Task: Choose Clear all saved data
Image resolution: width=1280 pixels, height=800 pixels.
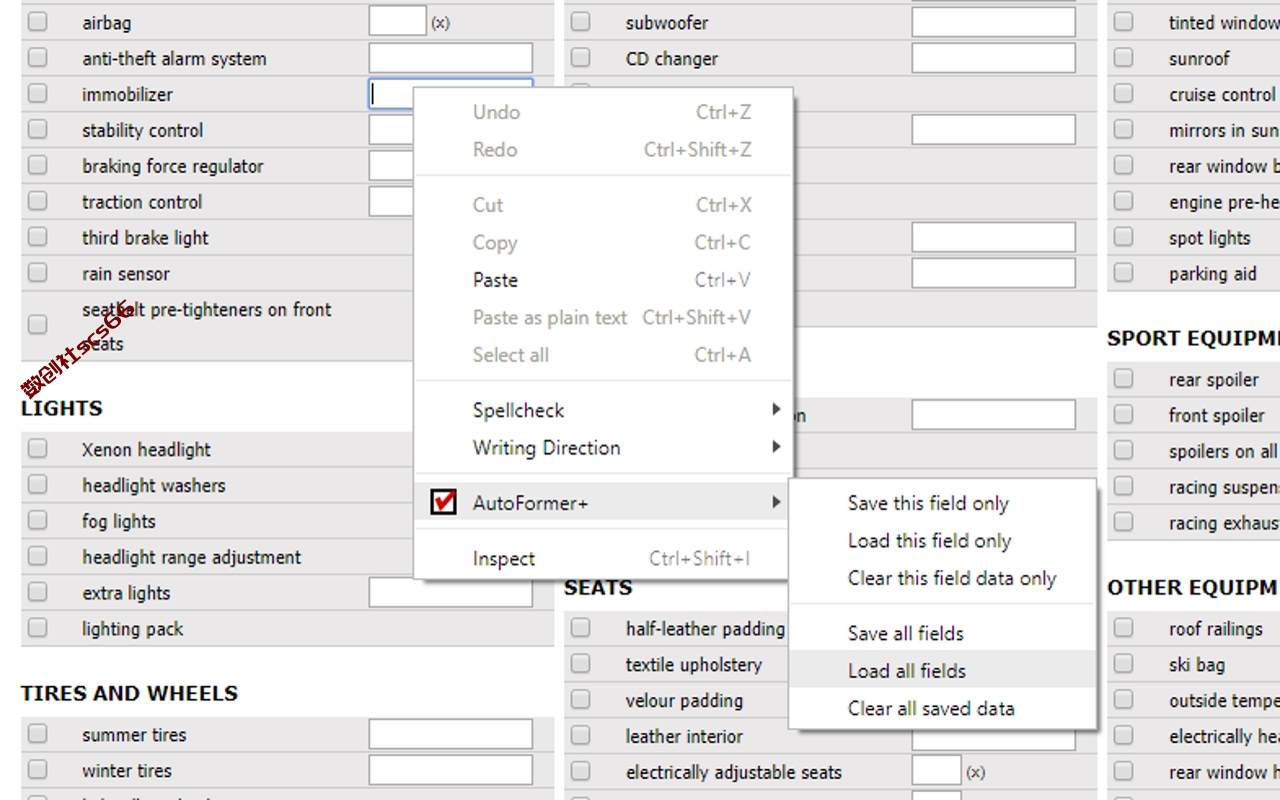Action: [x=943, y=708]
